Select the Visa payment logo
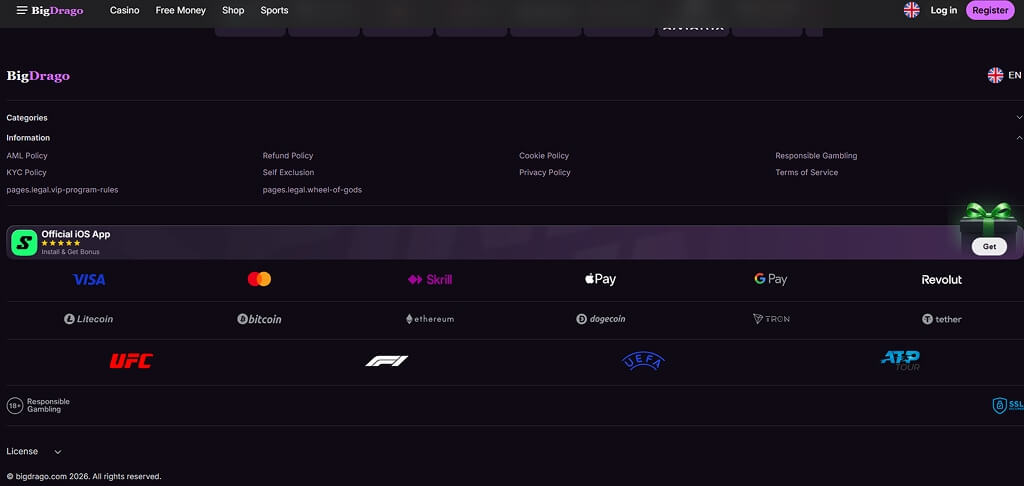Screen dimensions: 1024x486 (89, 280)
